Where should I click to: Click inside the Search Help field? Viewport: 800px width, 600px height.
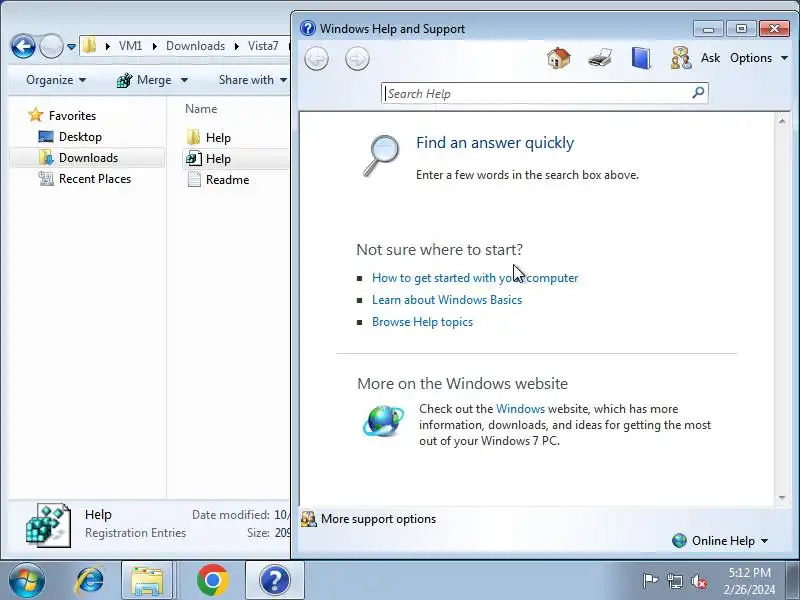[x=536, y=93]
